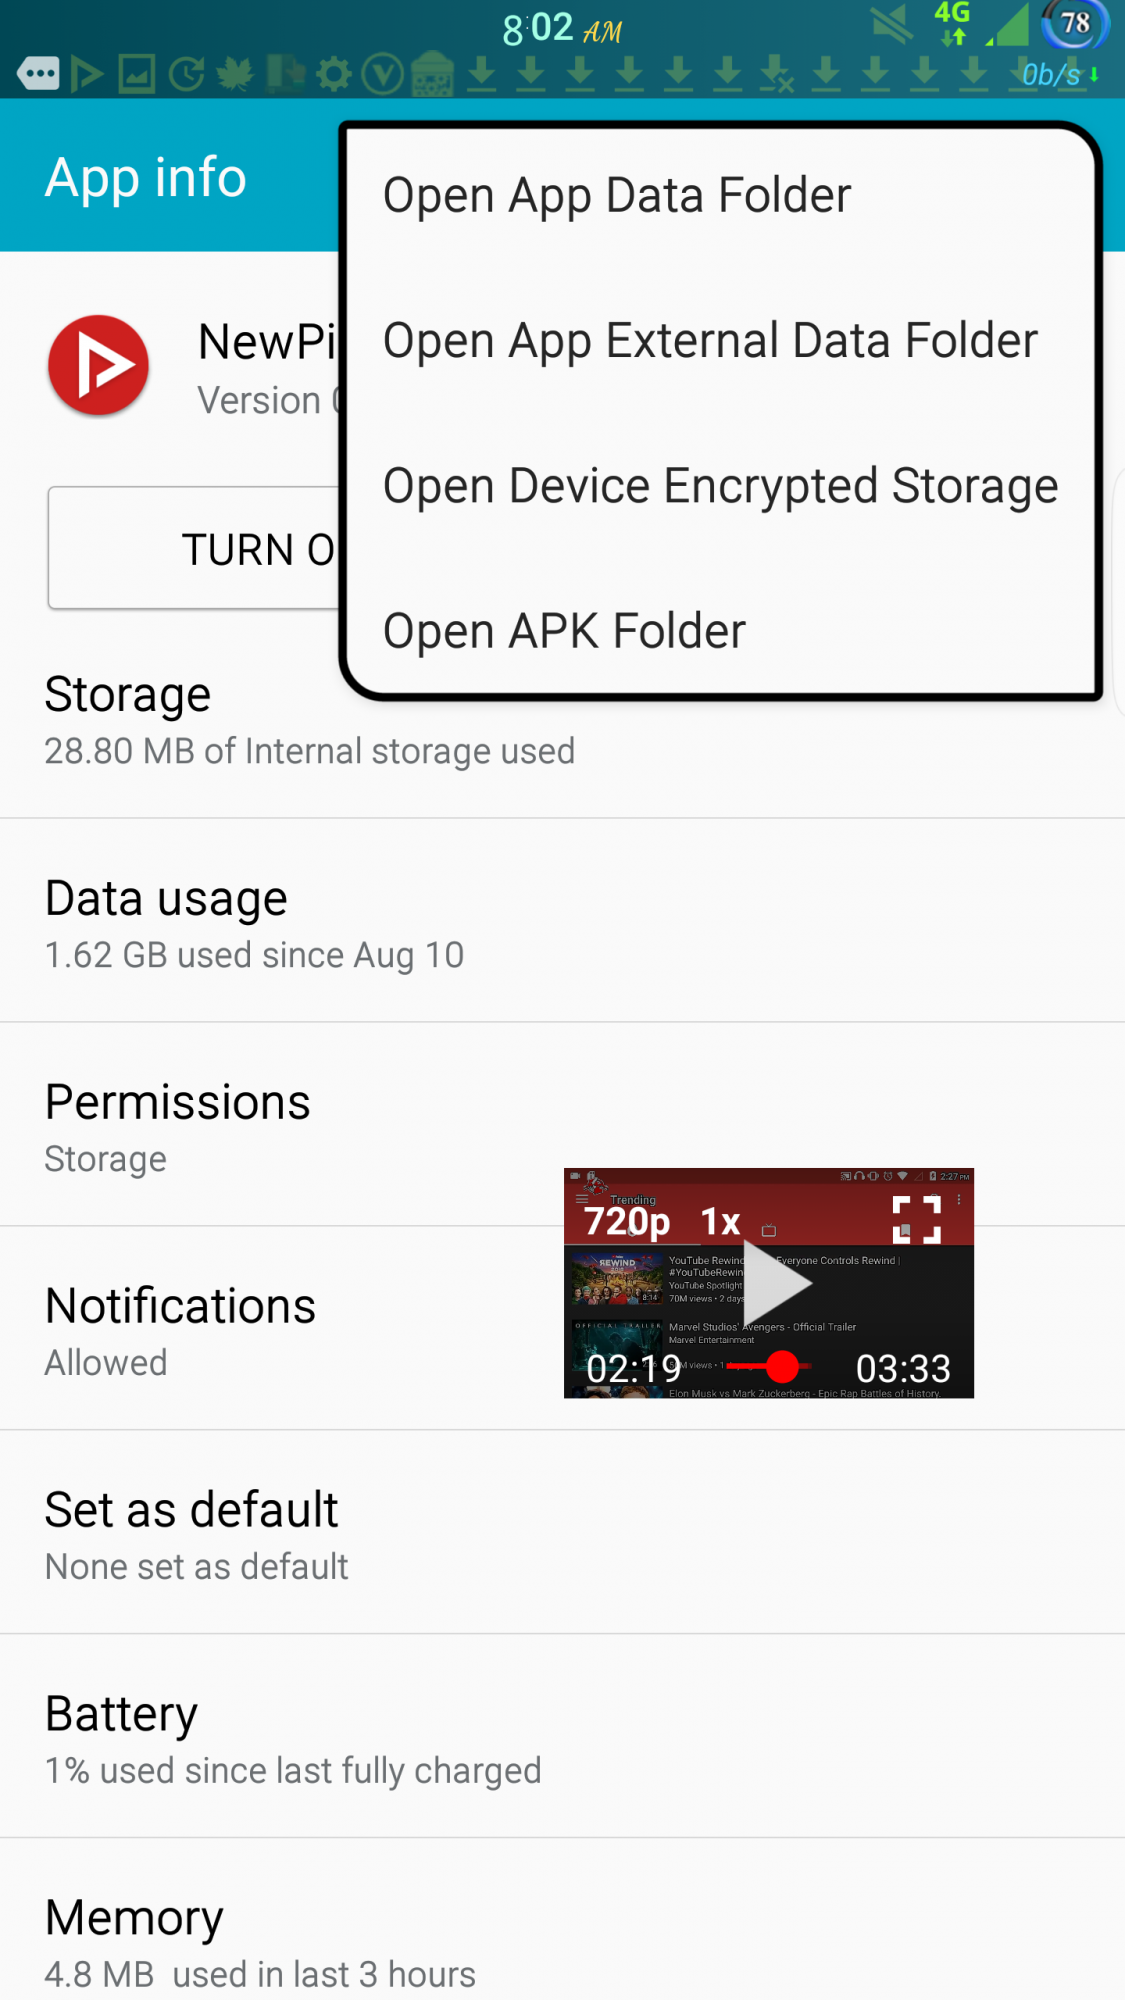The height and width of the screenshot is (2000, 1125).
Task: Open the 720p quality selector
Action: (627, 1221)
